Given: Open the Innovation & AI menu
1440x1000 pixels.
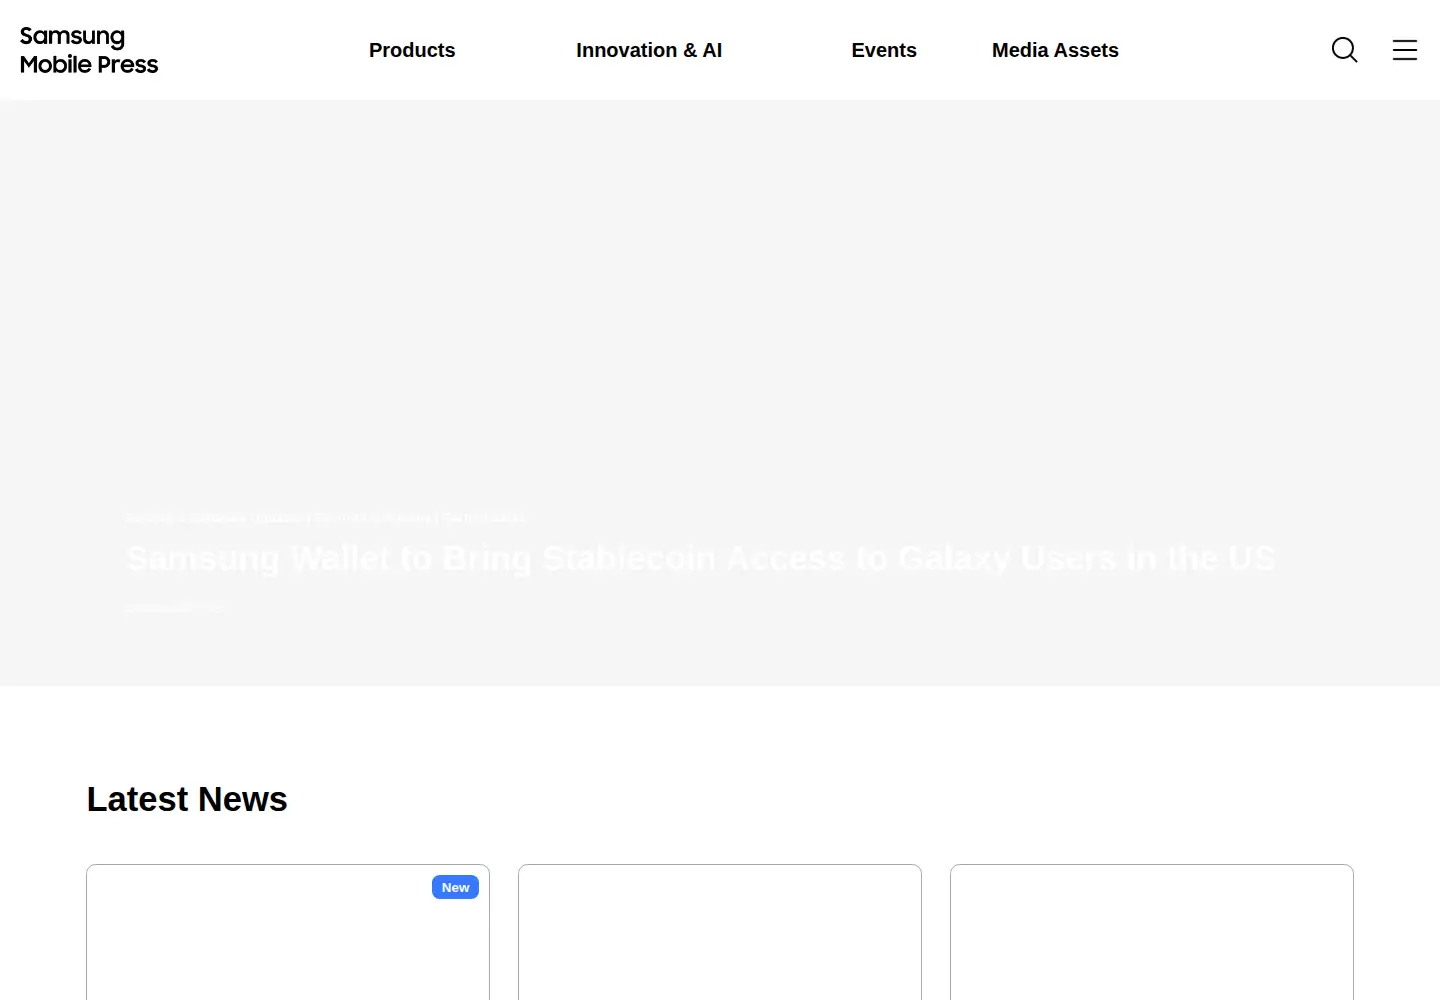Looking at the screenshot, I should pos(649,50).
